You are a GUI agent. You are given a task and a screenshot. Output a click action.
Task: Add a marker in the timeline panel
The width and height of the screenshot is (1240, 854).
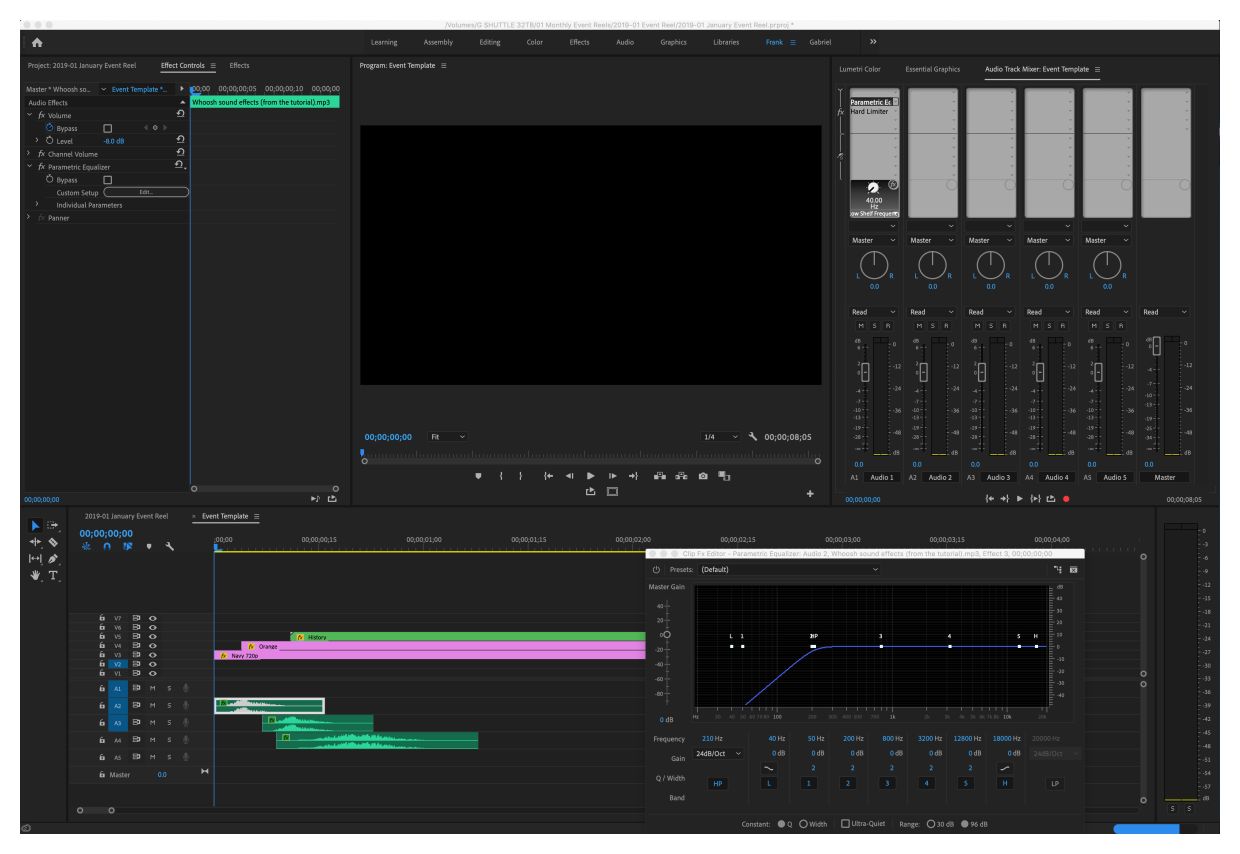click(x=151, y=546)
